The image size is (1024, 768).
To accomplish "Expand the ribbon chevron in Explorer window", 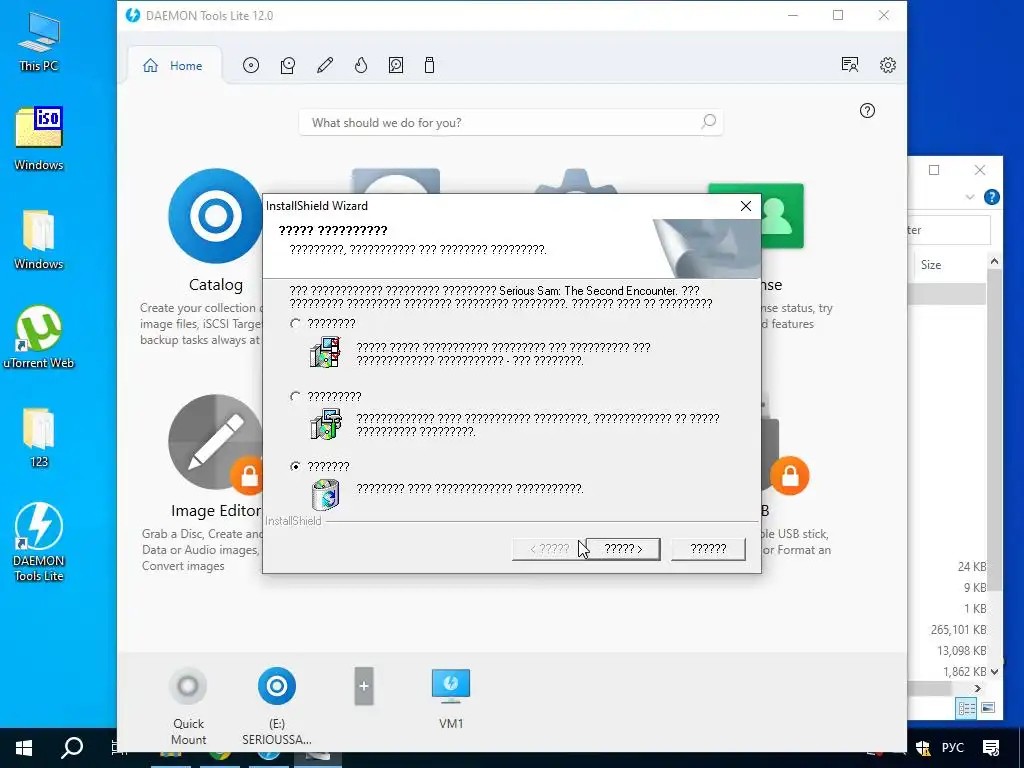I will coord(970,197).
